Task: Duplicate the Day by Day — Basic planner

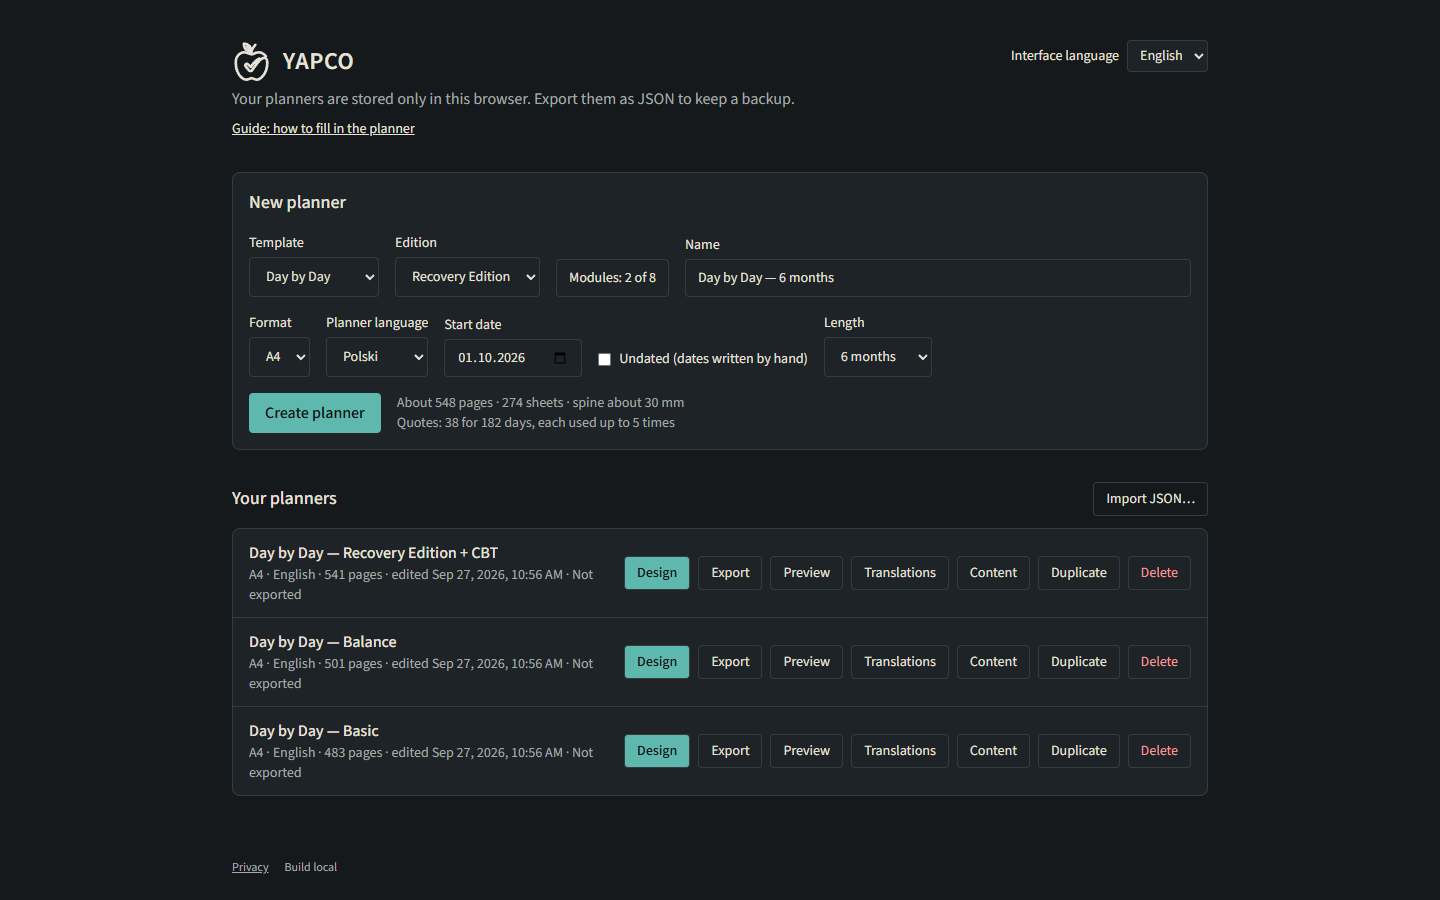Action: click(x=1079, y=751)
